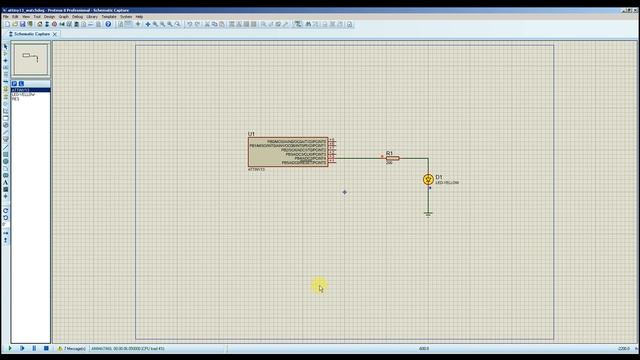Viewport: 640px width, 360px height.
Task: Choose the 2D Graphics Text 'A' tool
Action: click(6, 182)
